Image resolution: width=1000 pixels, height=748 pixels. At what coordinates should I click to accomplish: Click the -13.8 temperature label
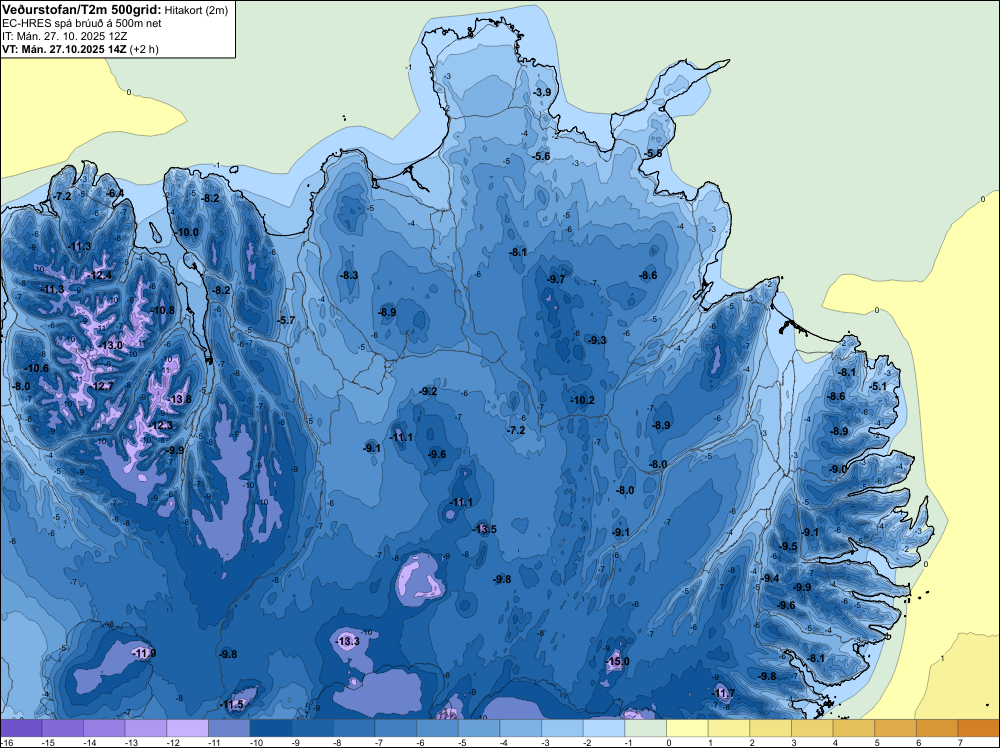click(179, 399)
